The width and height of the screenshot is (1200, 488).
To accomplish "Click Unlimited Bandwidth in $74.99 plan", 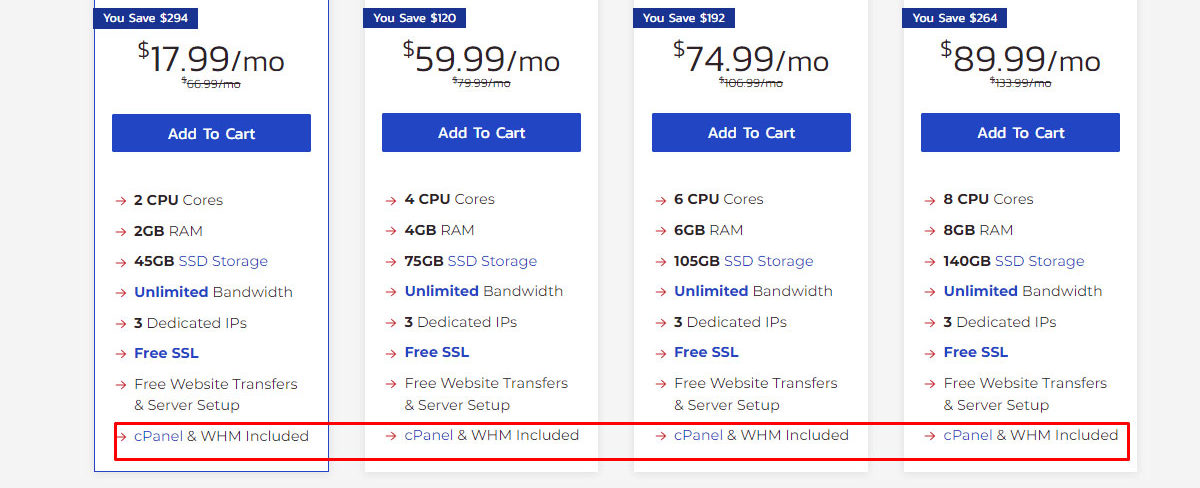I will coord(753,291).
